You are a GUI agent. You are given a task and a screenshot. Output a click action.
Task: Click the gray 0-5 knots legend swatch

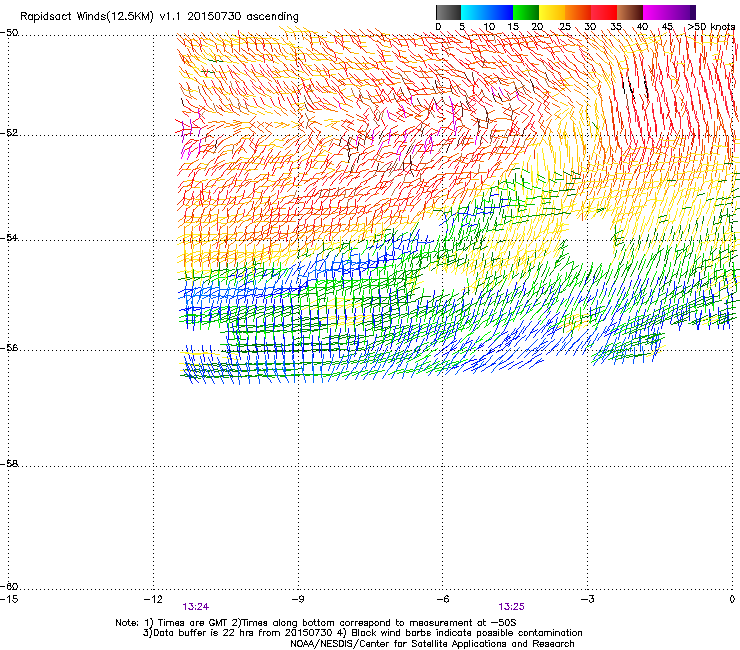pos(448,12)
